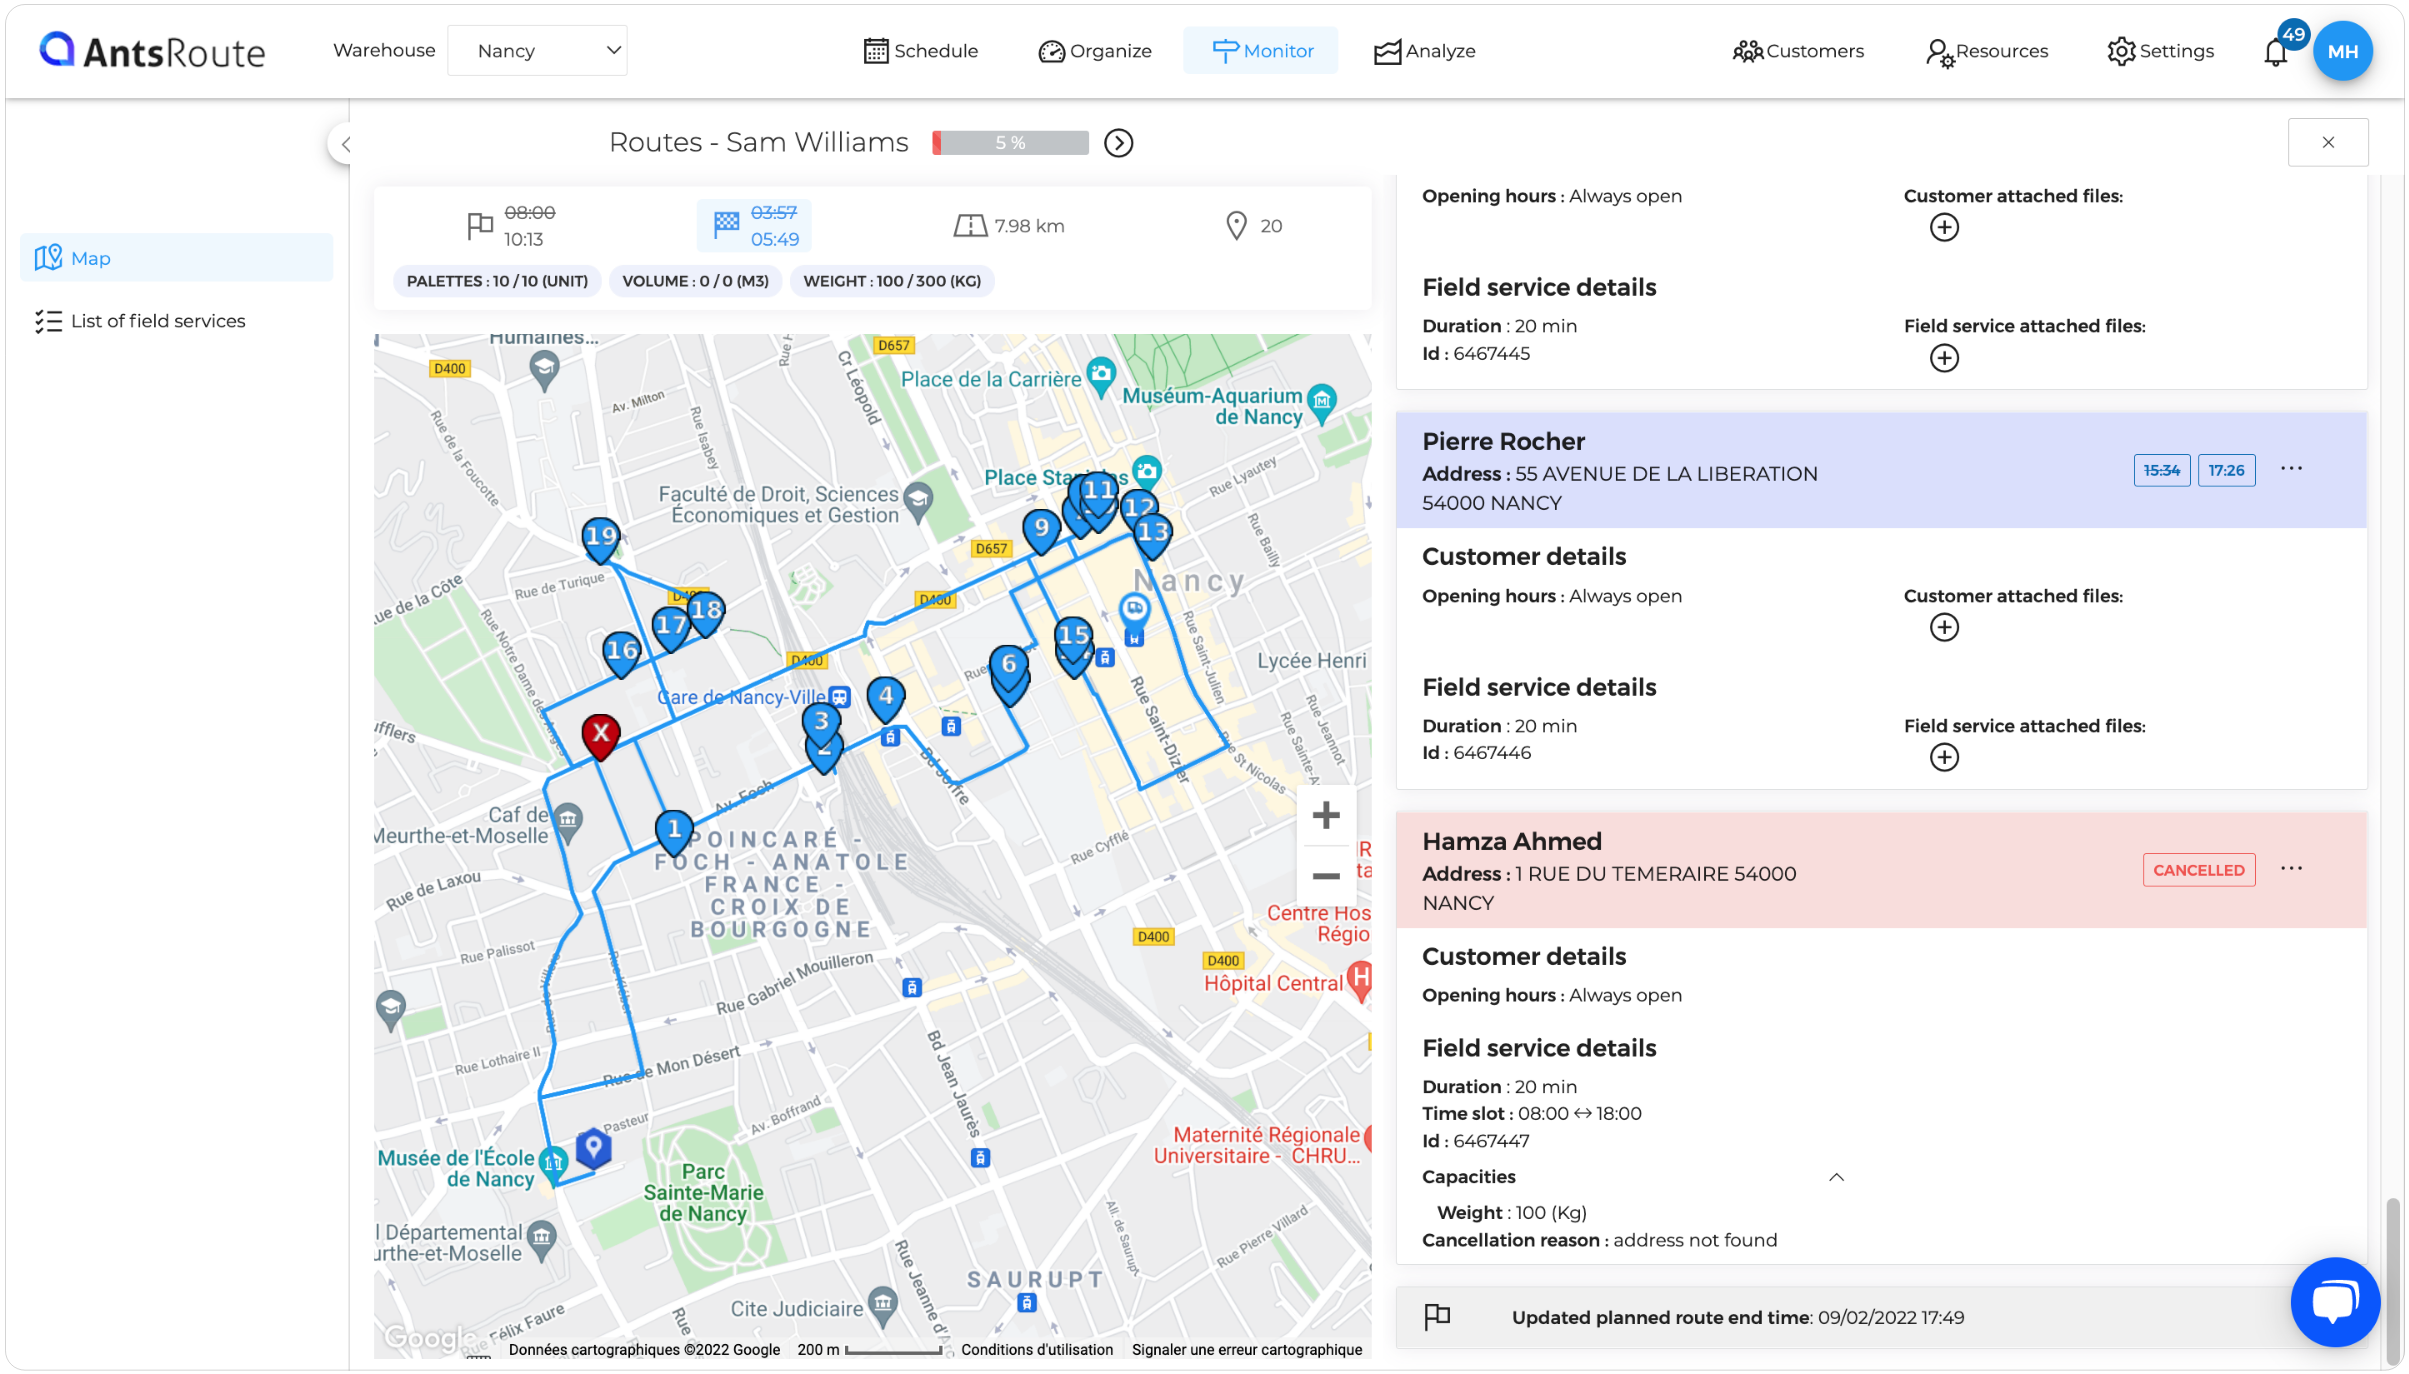Click the route end time 05:49
This screenshot has height=1374, width=2409.
(775, 239)
